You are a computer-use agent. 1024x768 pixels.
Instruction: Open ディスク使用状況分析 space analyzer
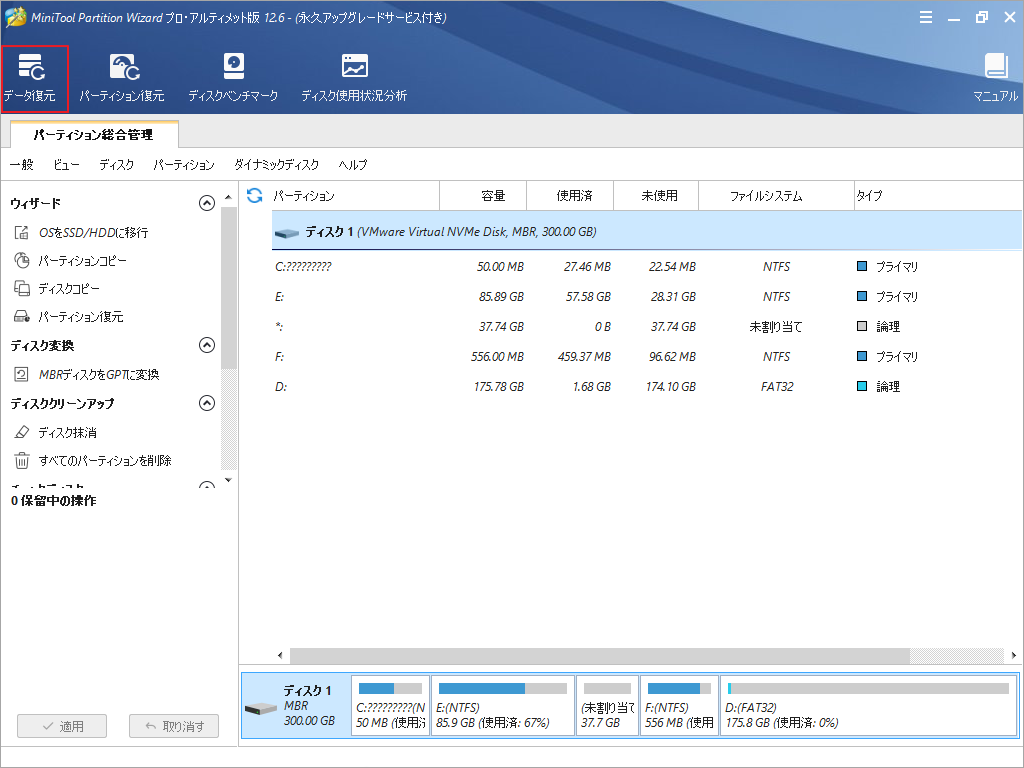tap(354, 78)
